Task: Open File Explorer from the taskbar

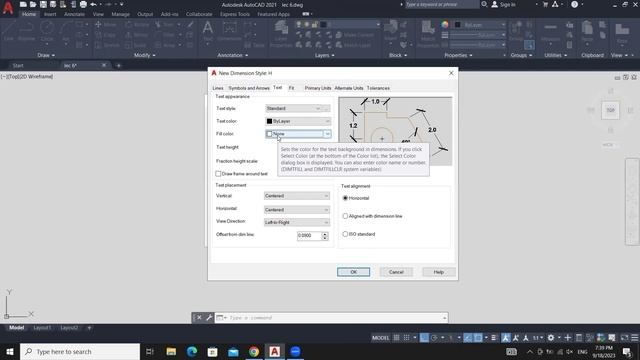Action: 171,351
